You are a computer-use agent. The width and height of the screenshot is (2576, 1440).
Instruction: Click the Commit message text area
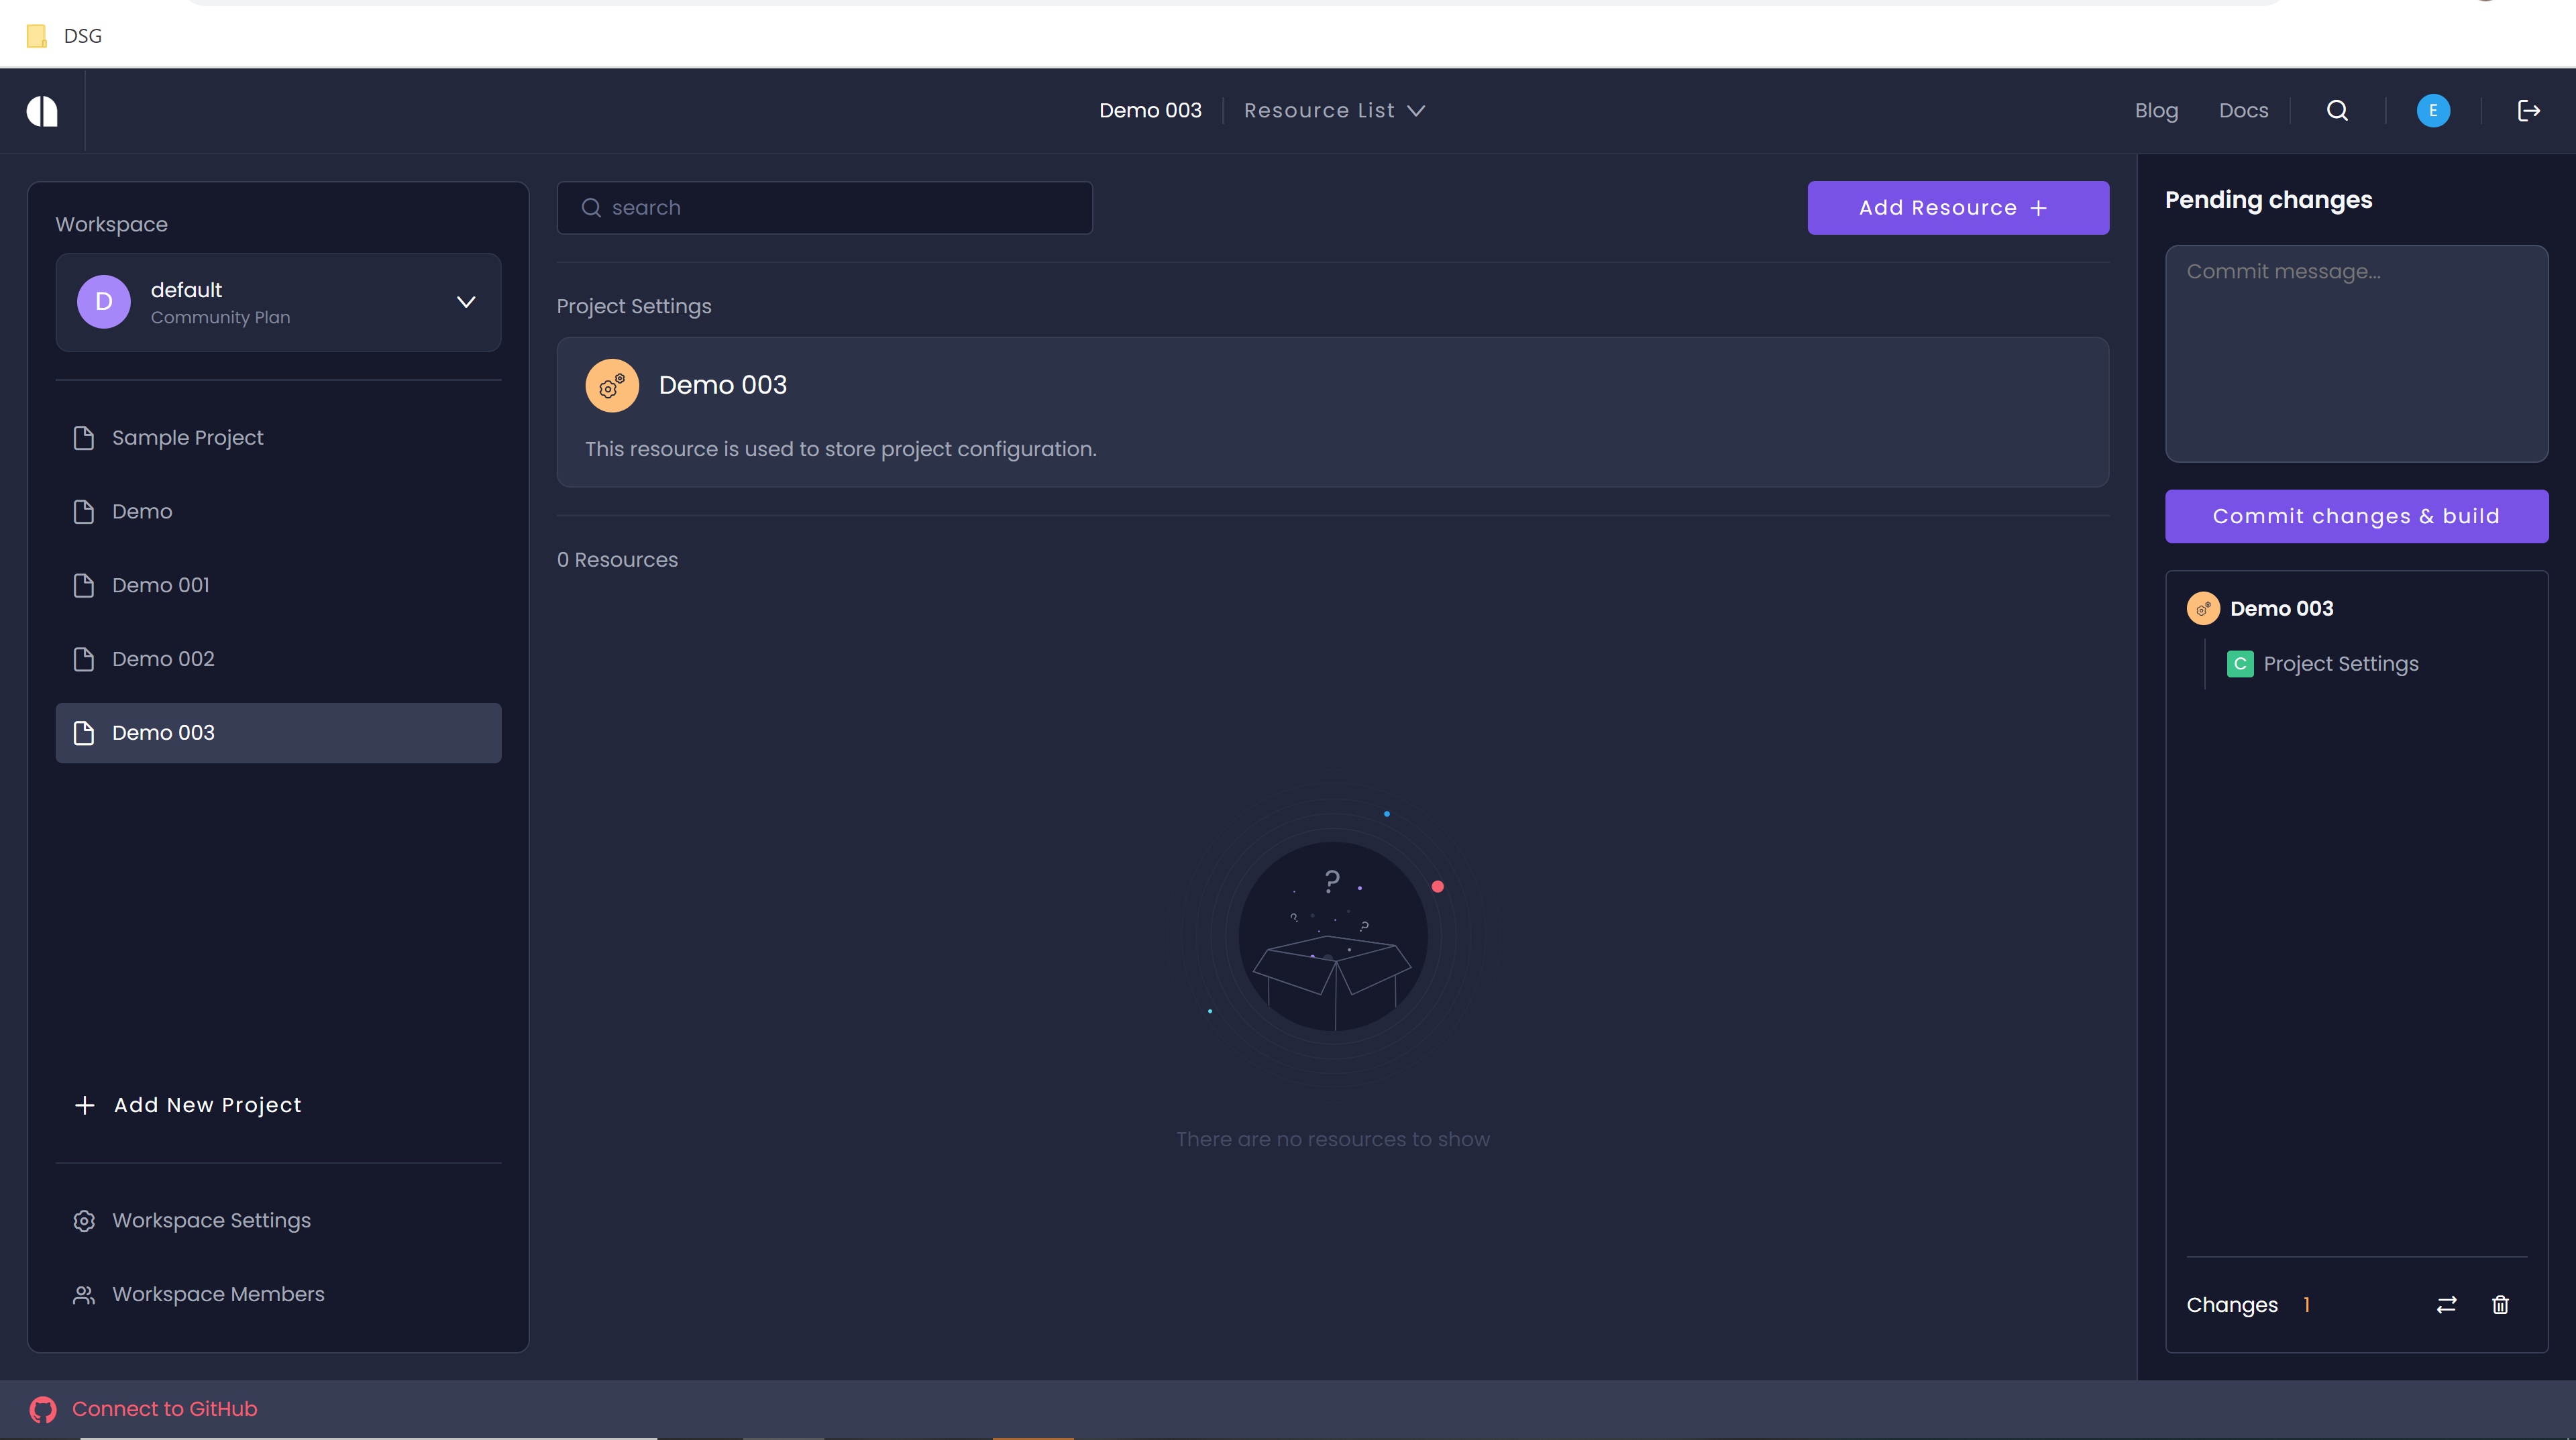[2356, 353]
